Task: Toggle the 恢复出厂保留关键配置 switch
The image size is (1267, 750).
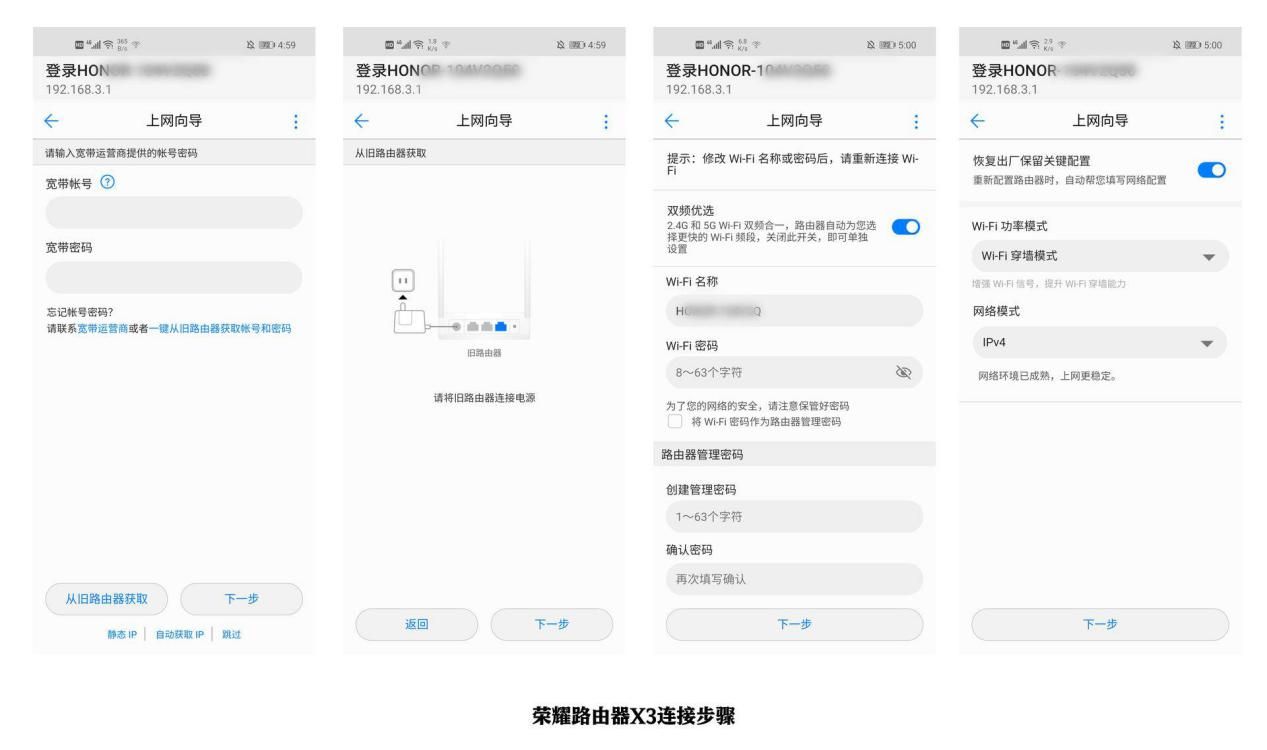Action: pyautogui.click(x=1211, y=169)
